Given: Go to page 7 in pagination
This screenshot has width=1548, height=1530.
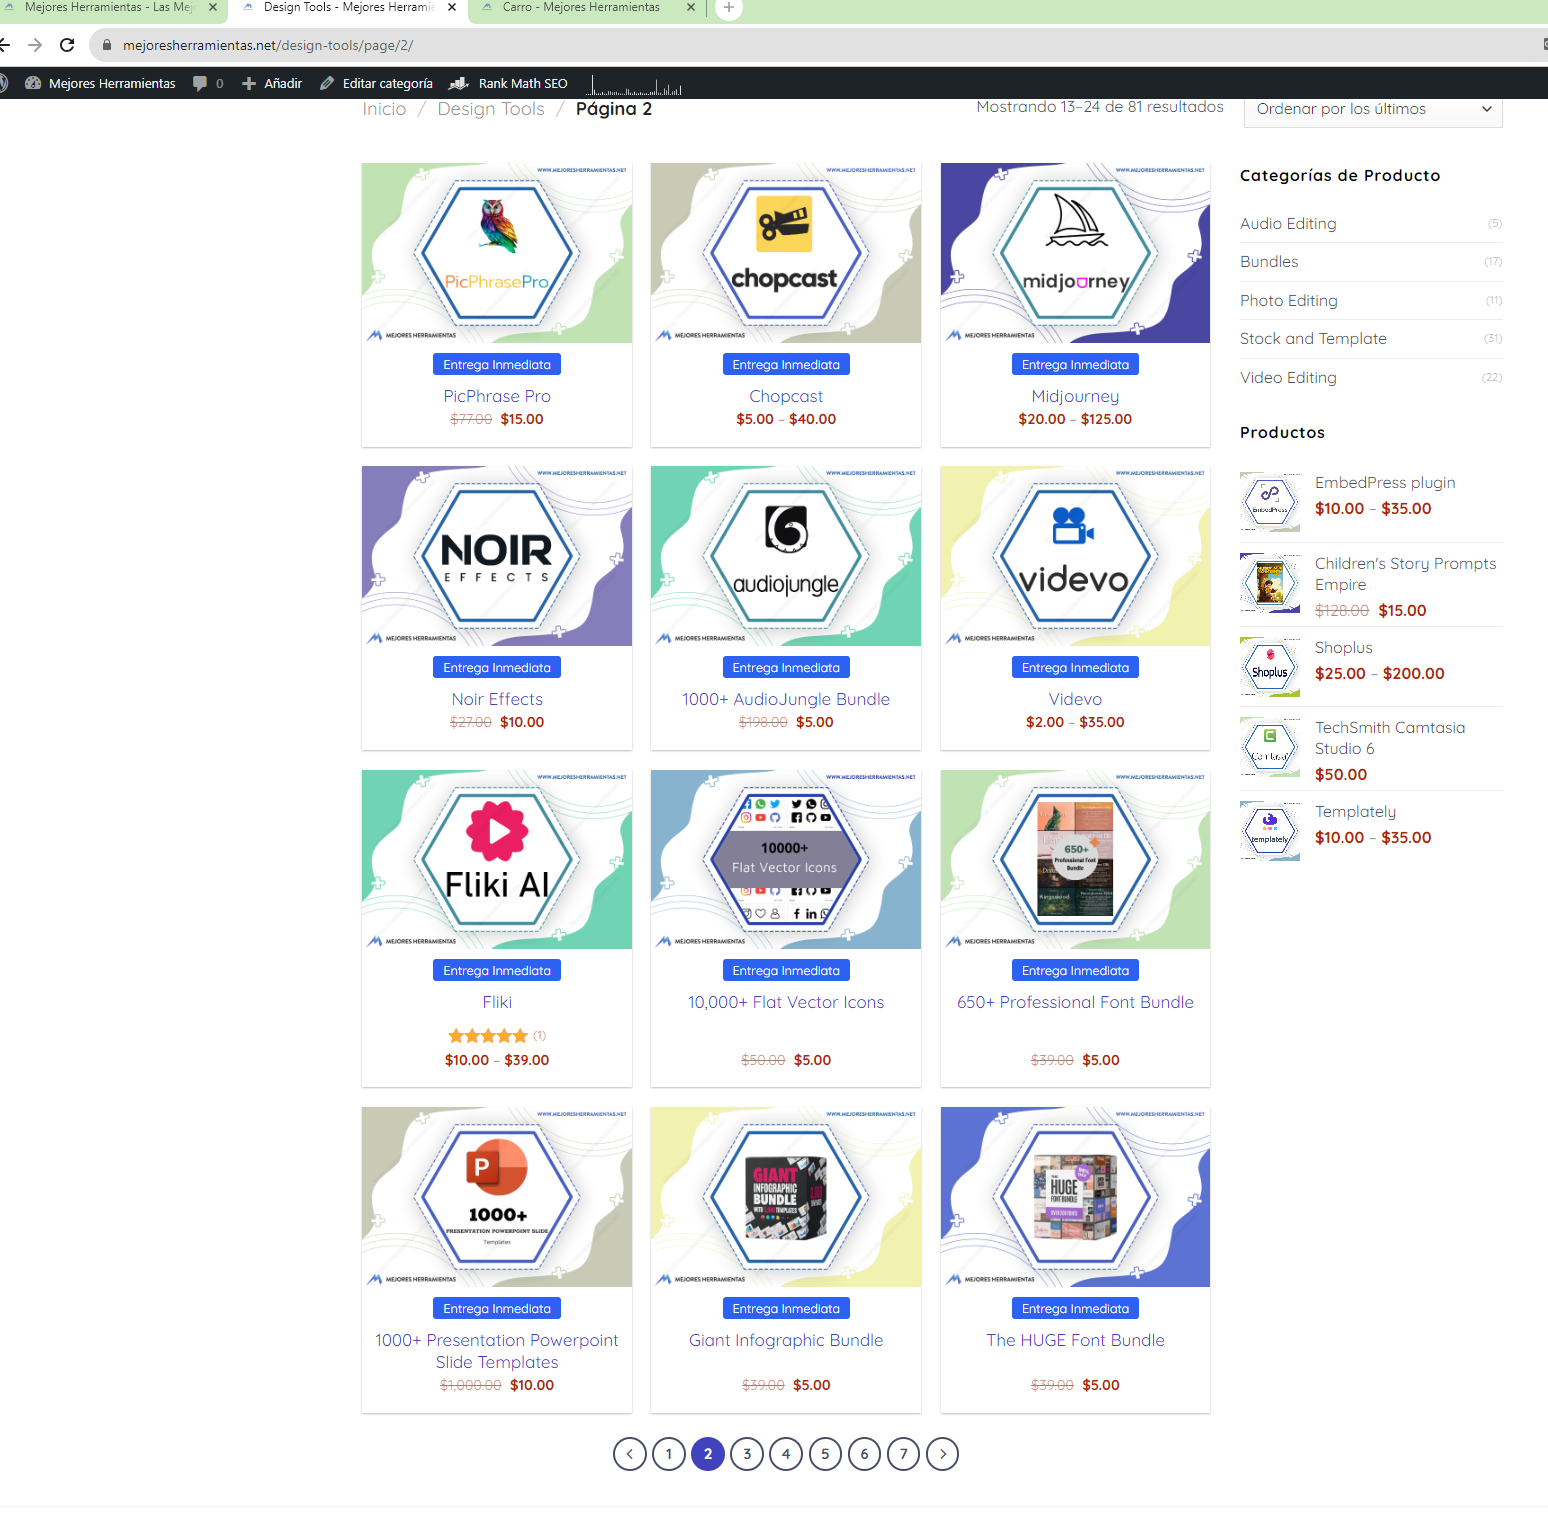Looking at the screenshot, I should click(903, 1454).
